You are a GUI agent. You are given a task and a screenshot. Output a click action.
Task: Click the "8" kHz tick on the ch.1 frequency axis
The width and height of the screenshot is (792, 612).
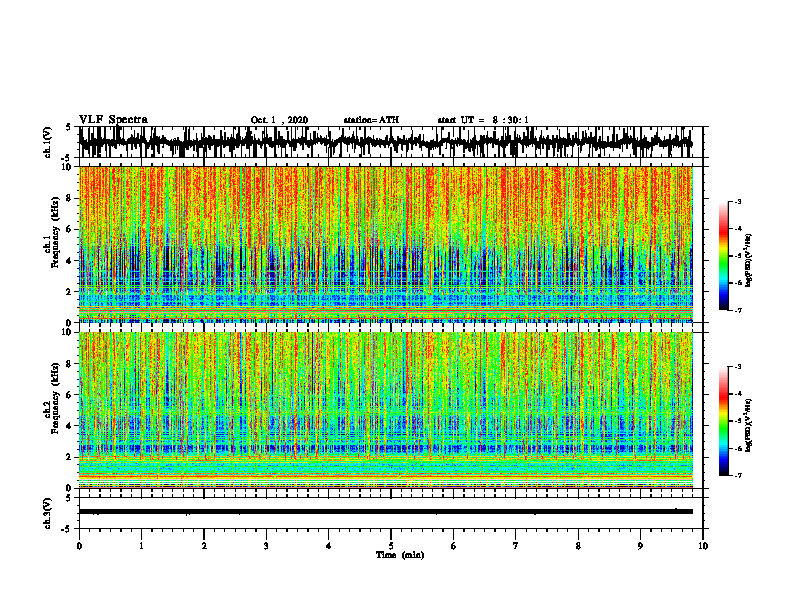click(70, 198)
